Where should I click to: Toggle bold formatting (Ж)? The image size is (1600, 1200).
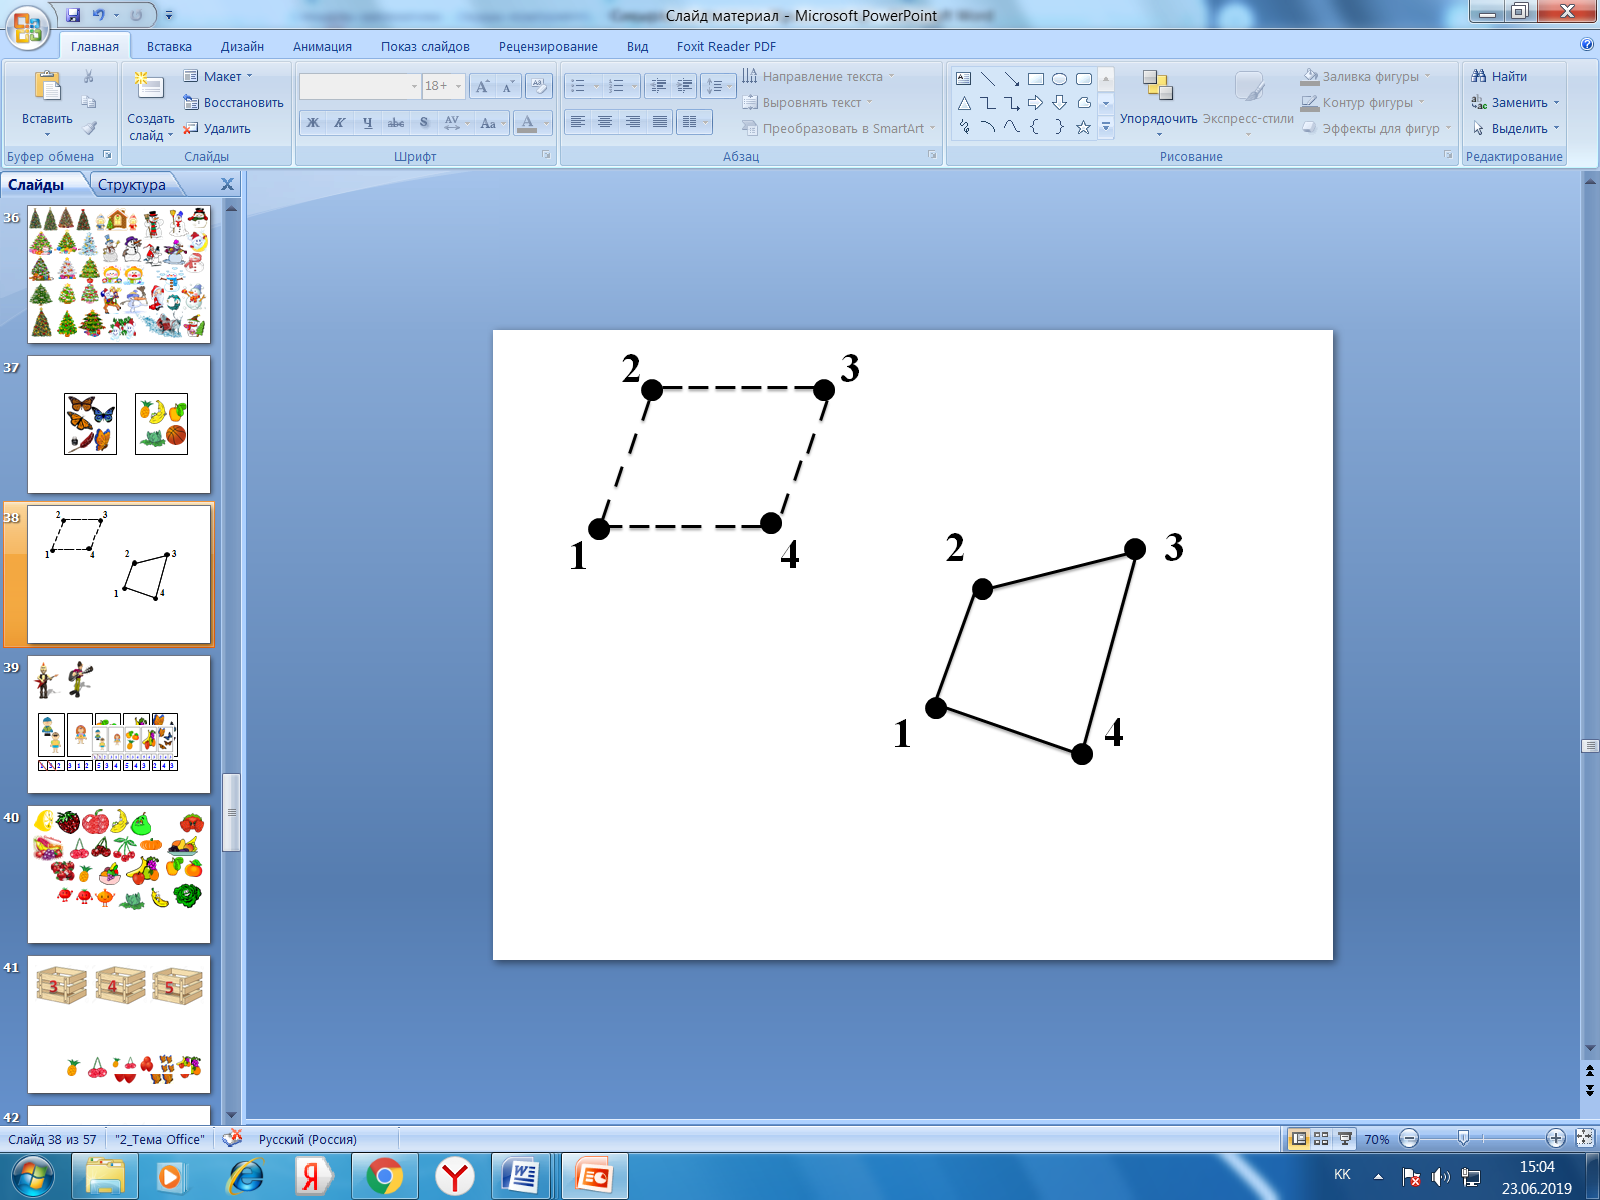313,123
